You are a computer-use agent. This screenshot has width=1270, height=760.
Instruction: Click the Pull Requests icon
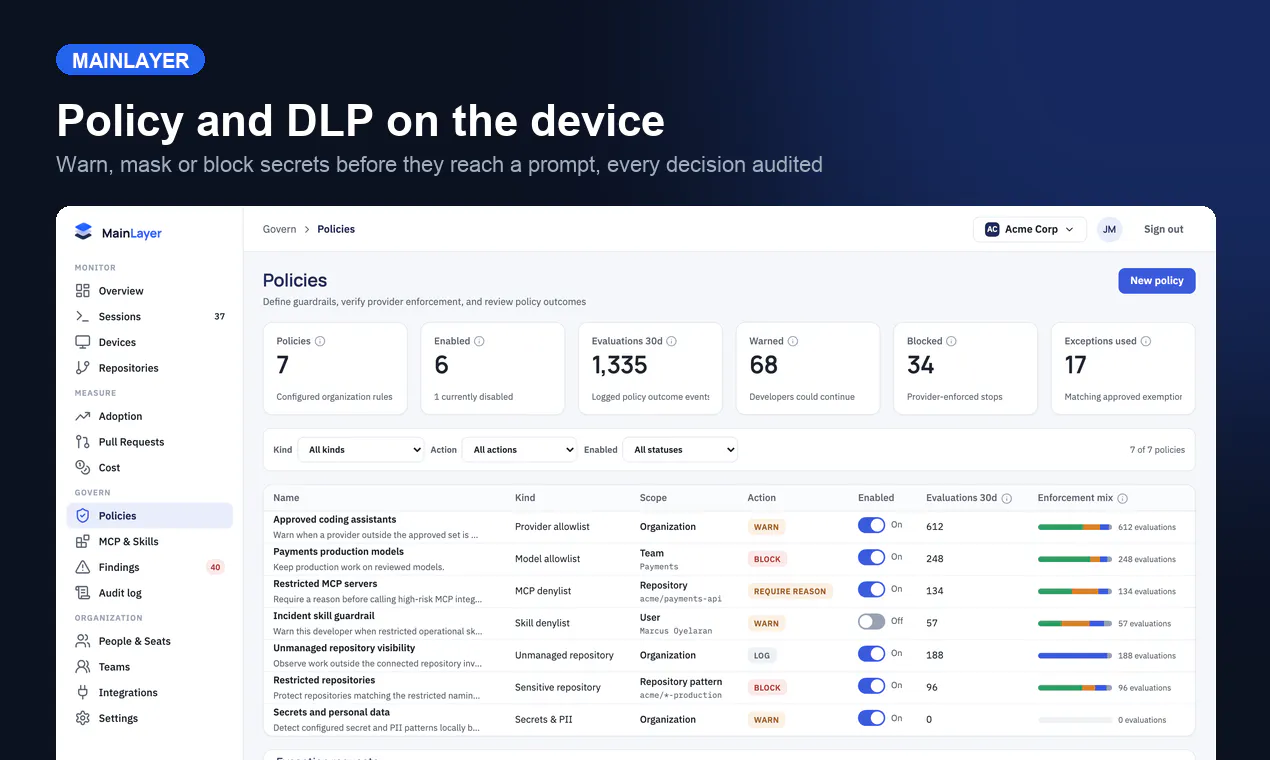coord(83,442)
